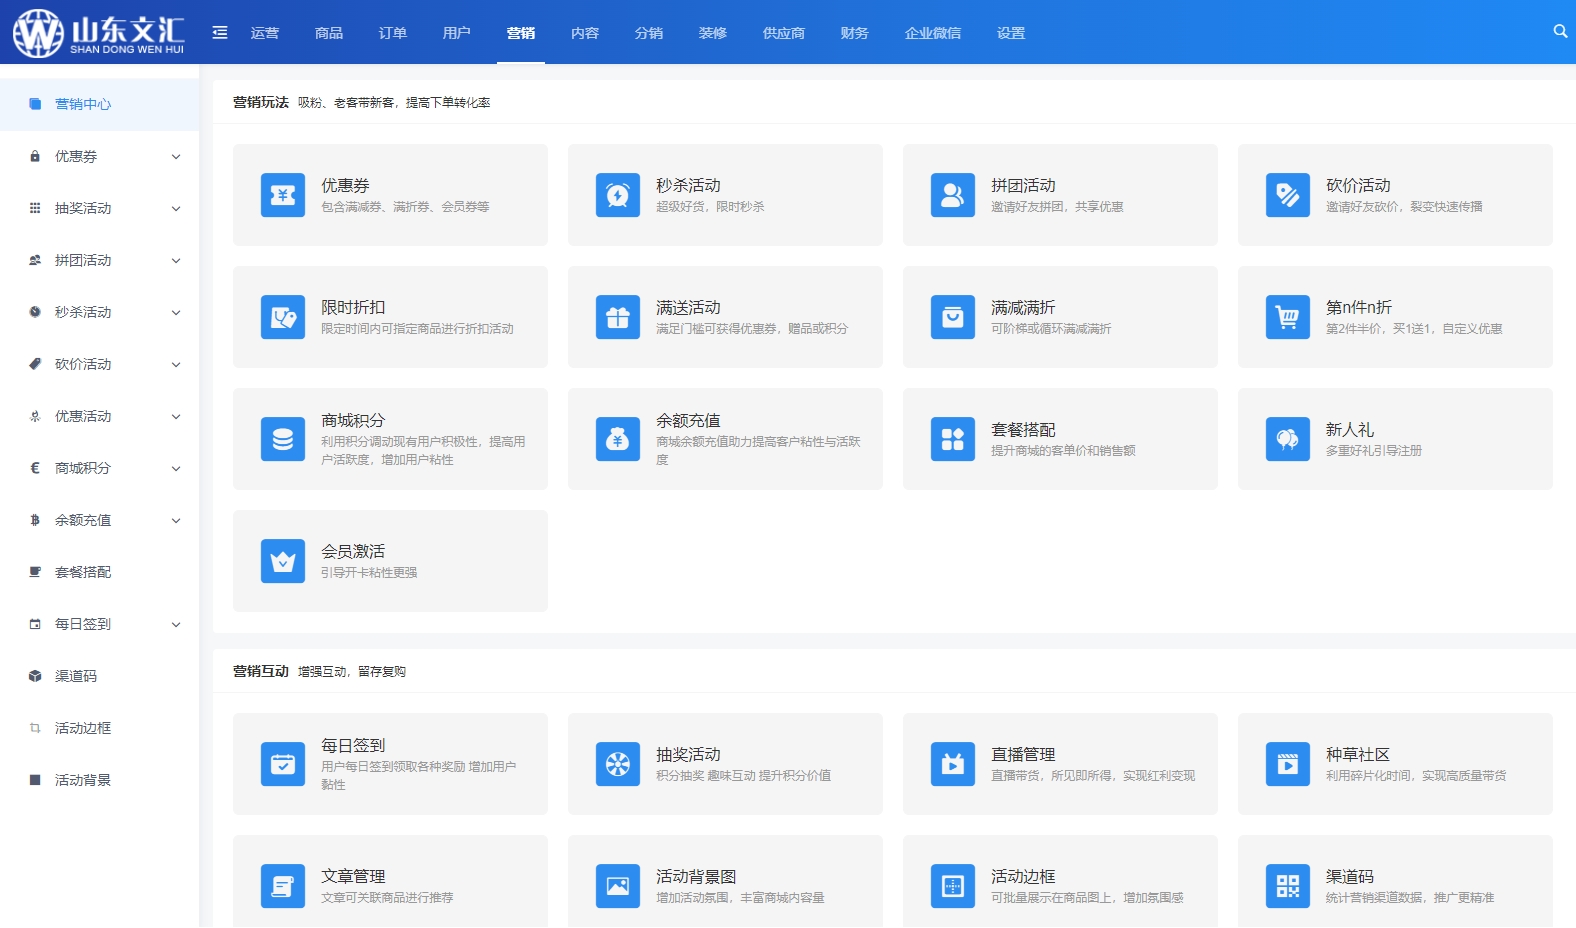1576x928 pixels.
Task: Open the 新人礼 balloons card icon
Action: (1288, 439)
